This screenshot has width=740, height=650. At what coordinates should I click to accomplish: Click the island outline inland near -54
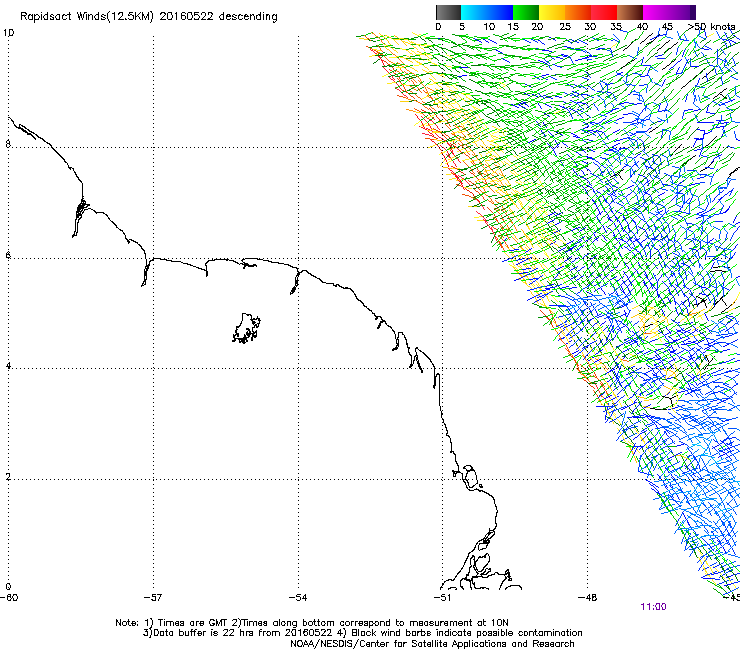pos(246,328)
